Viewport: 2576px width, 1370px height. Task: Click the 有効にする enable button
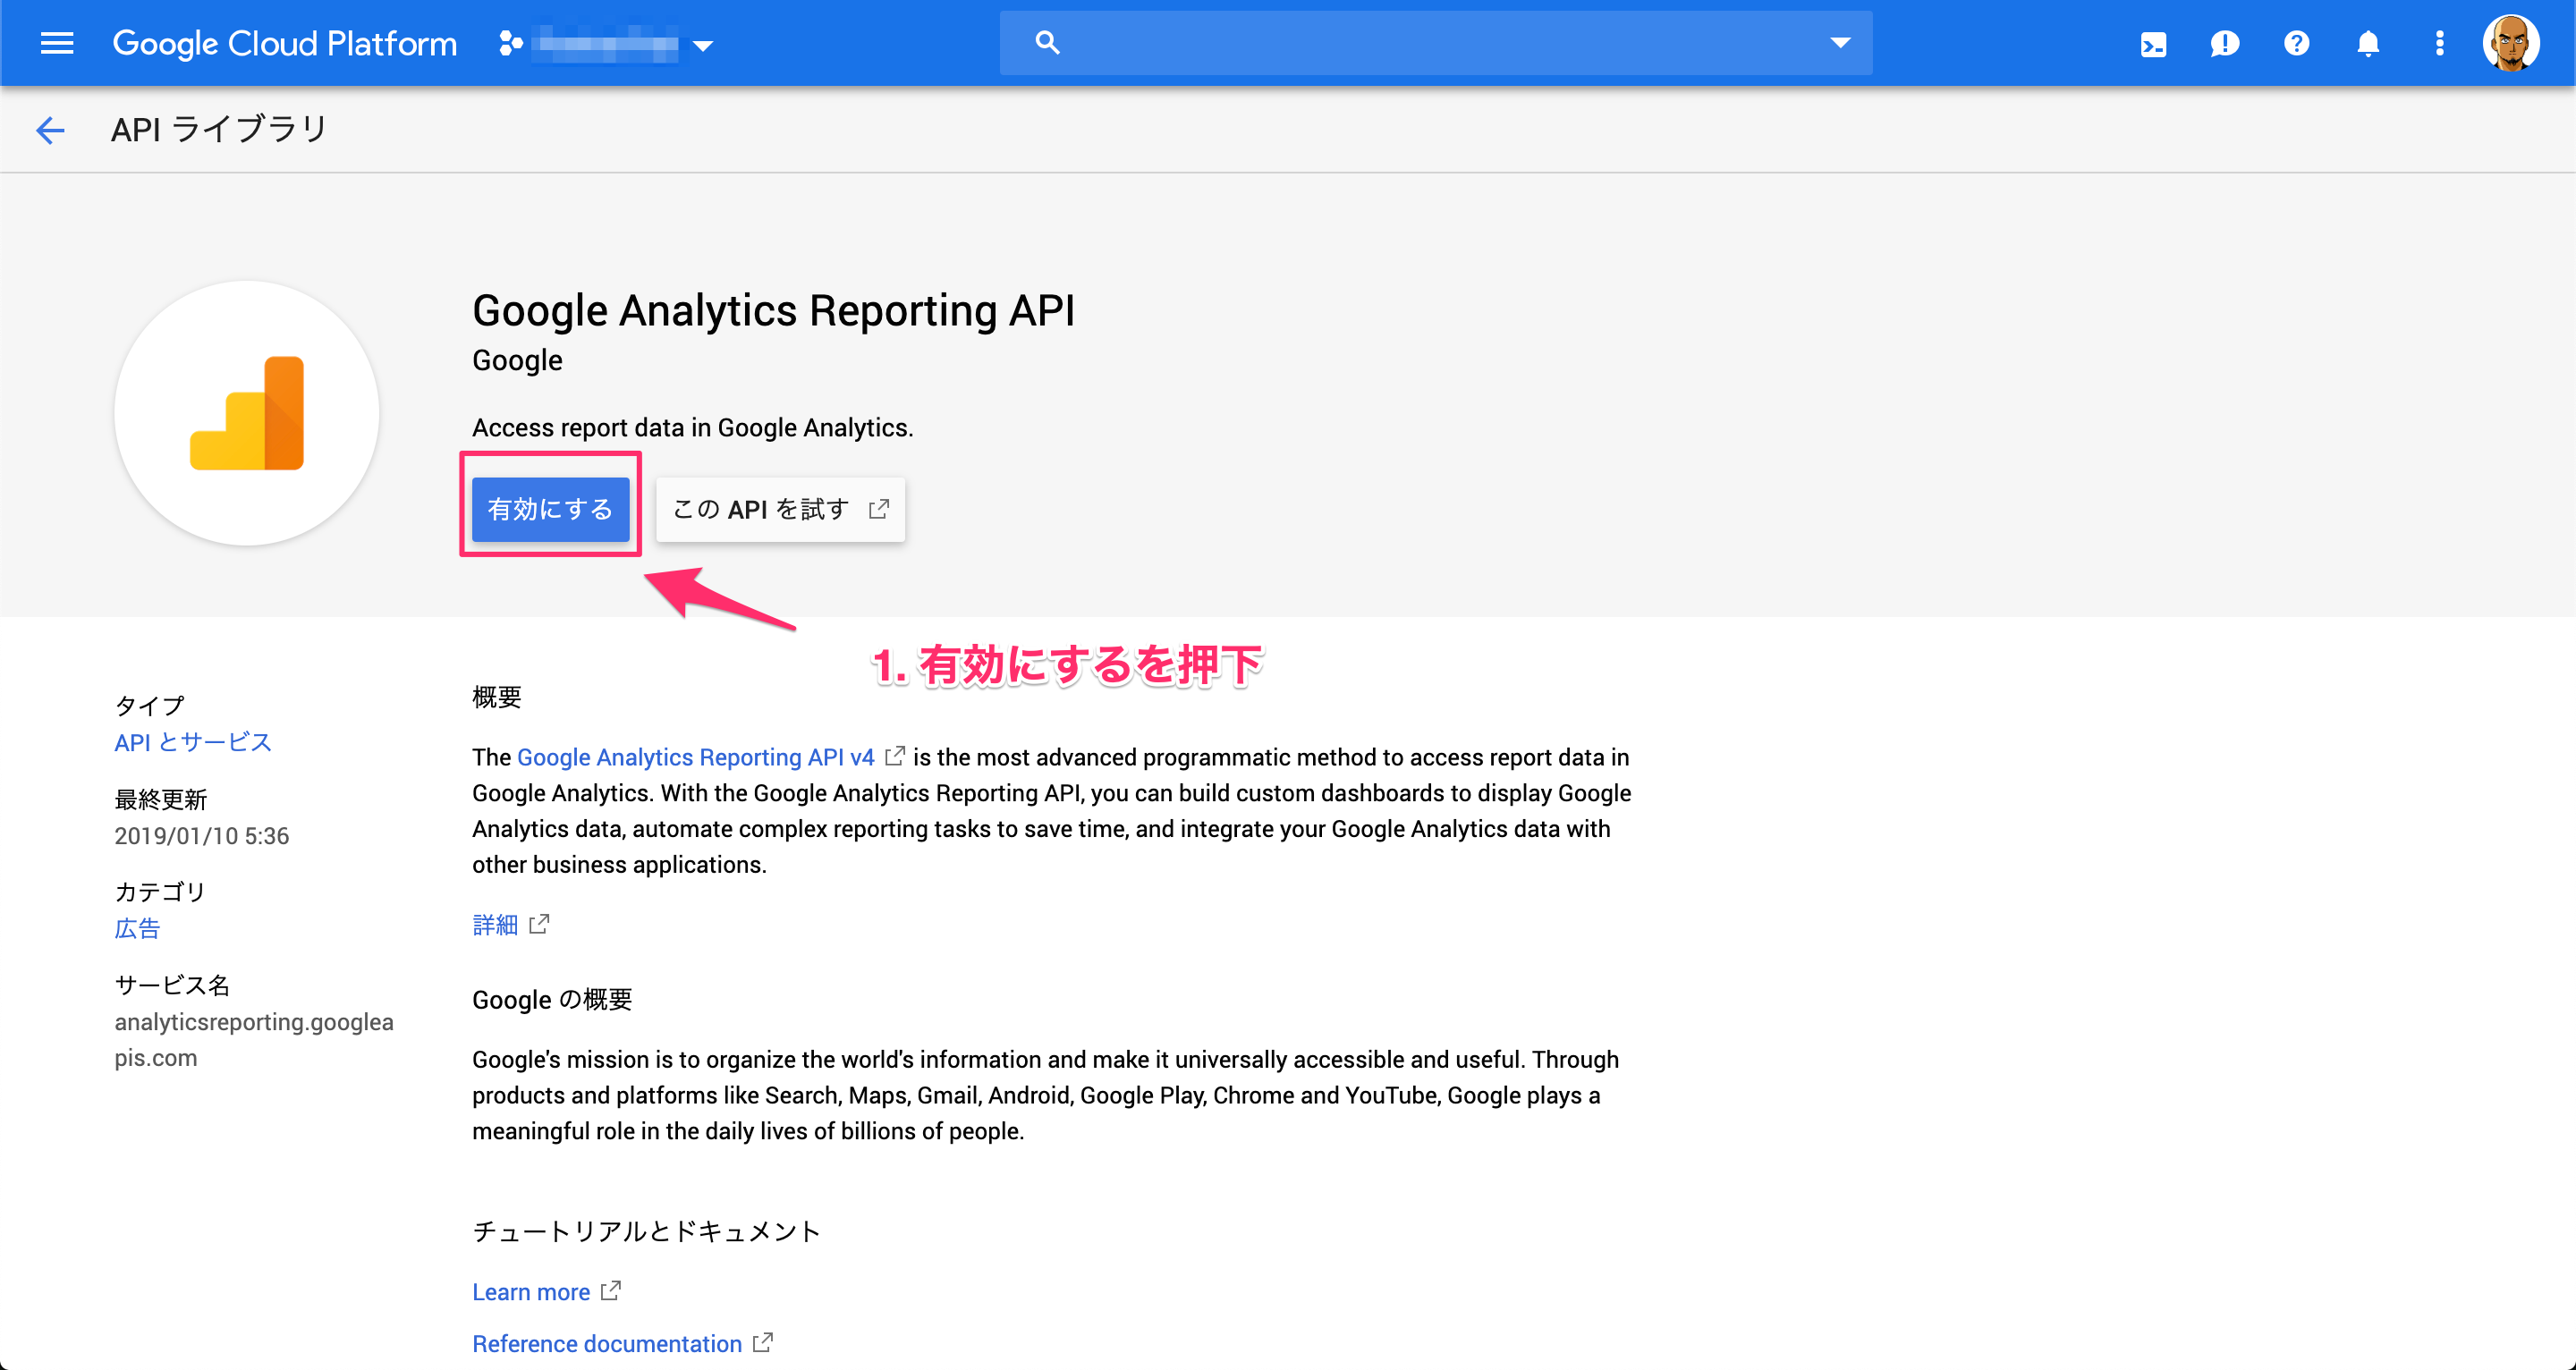[x=550, y=509]
